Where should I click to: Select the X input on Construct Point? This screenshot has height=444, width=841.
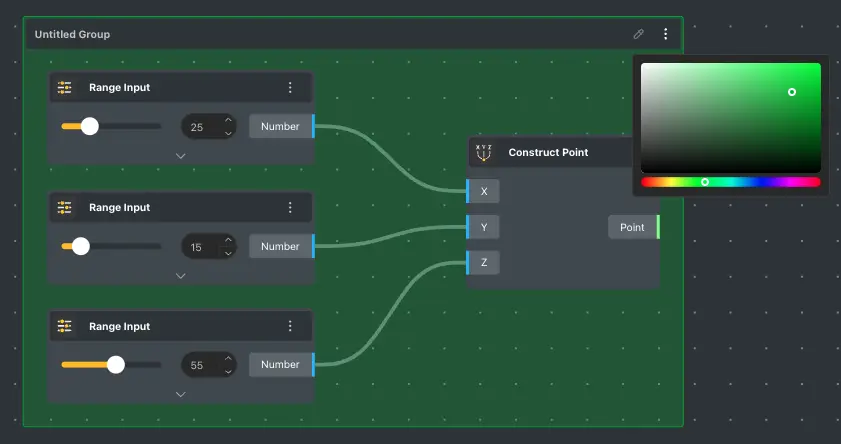(484, 191)
